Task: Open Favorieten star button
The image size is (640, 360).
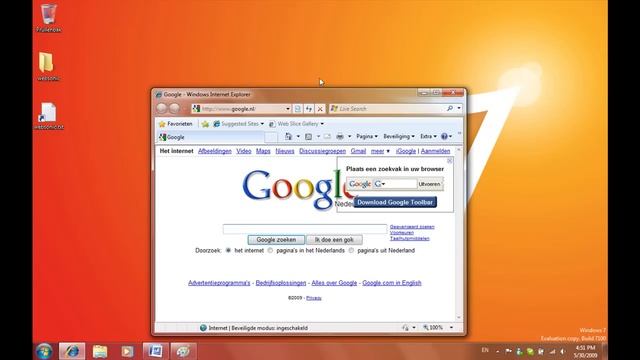Action: [176, 124]
